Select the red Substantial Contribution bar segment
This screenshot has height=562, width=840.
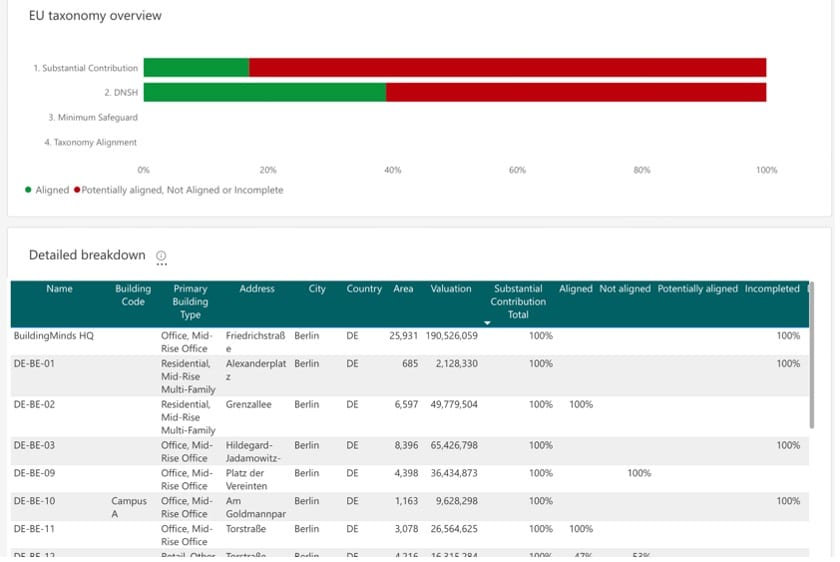pyautogui.click(x=507, y=68)
